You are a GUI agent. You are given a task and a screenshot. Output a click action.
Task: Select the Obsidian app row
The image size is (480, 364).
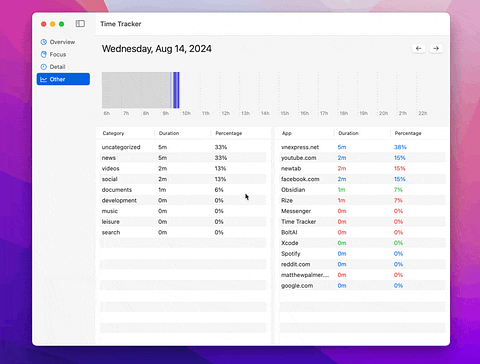coord(362,190)
